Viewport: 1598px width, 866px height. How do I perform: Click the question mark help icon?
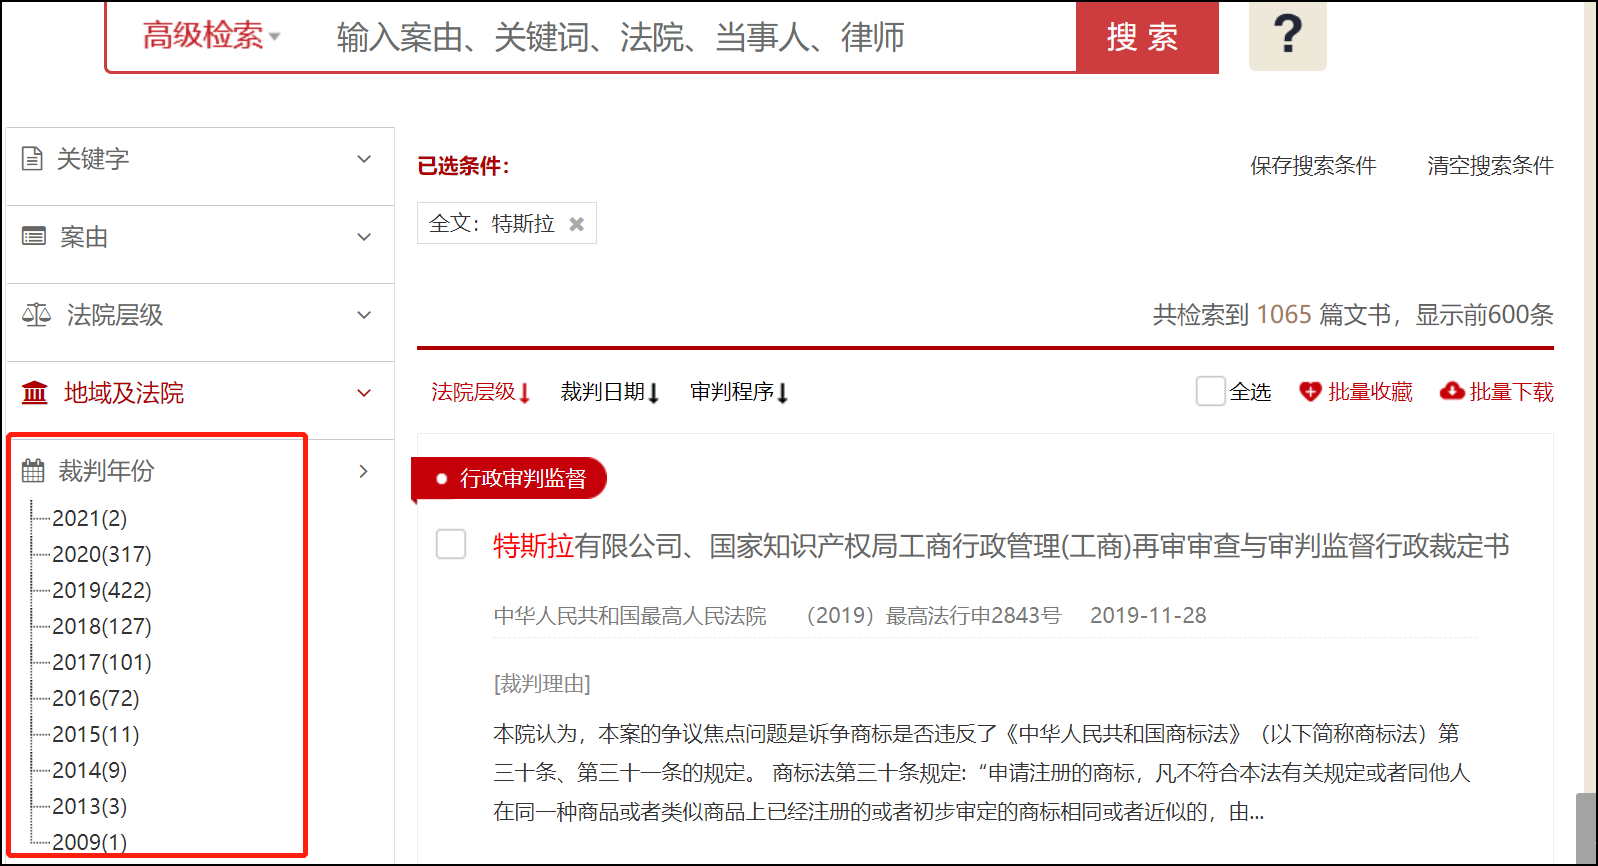(1287, 35)
